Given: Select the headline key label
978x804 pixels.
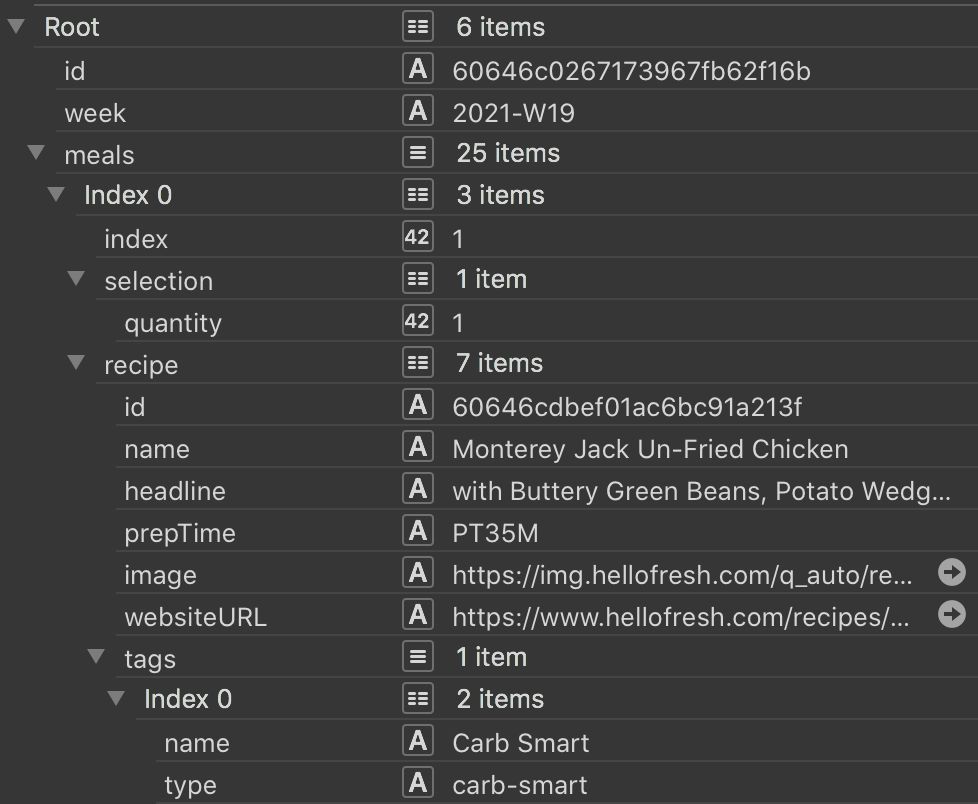Looking at the screenshot, I should coord(175,491).
